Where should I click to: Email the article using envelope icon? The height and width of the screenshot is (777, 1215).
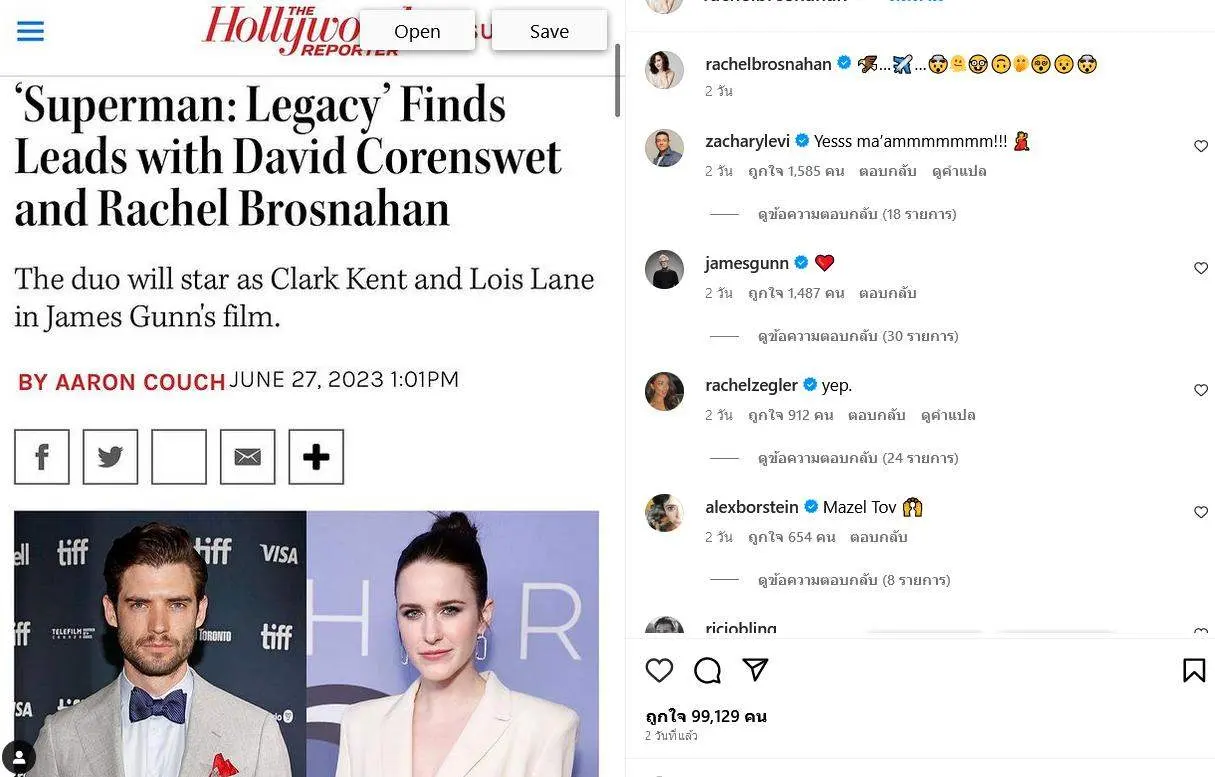coord(247,457)
